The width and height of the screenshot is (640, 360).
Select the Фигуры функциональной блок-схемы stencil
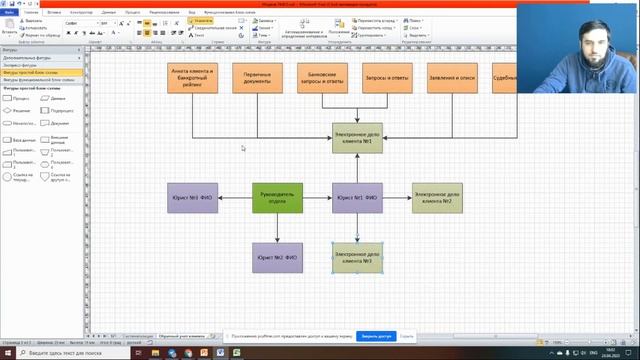pyautogui.click(x=42, y=80)
